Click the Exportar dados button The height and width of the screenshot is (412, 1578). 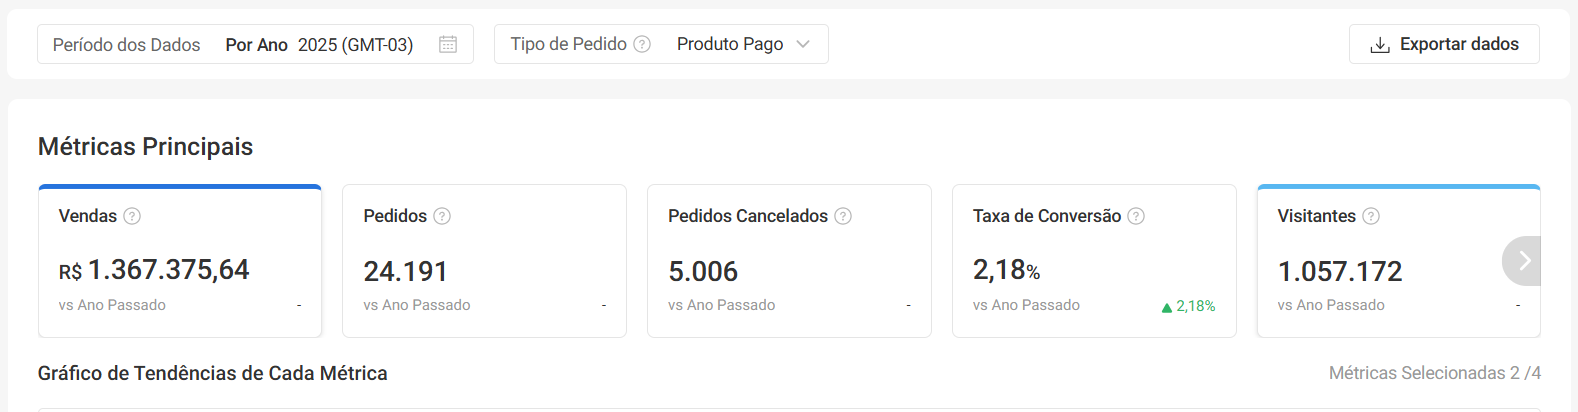tap(1444, 44)
